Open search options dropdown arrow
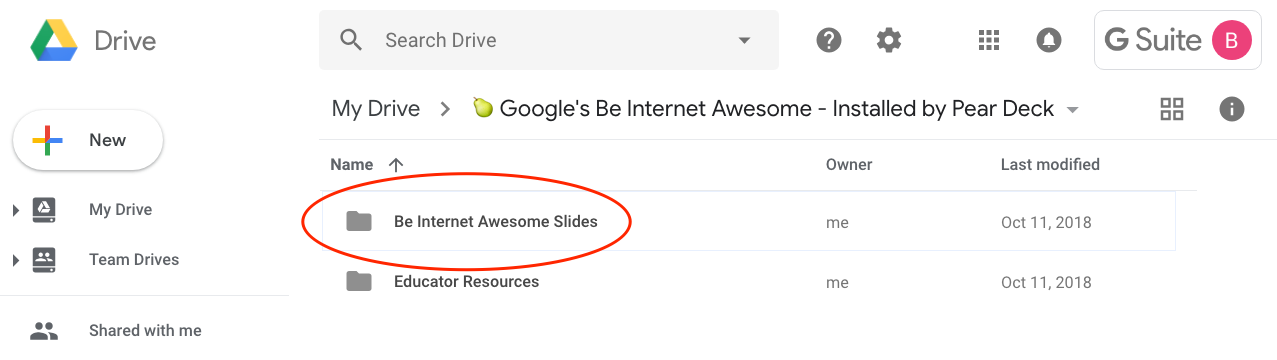1277x360 pixels. tap(744, 41)
